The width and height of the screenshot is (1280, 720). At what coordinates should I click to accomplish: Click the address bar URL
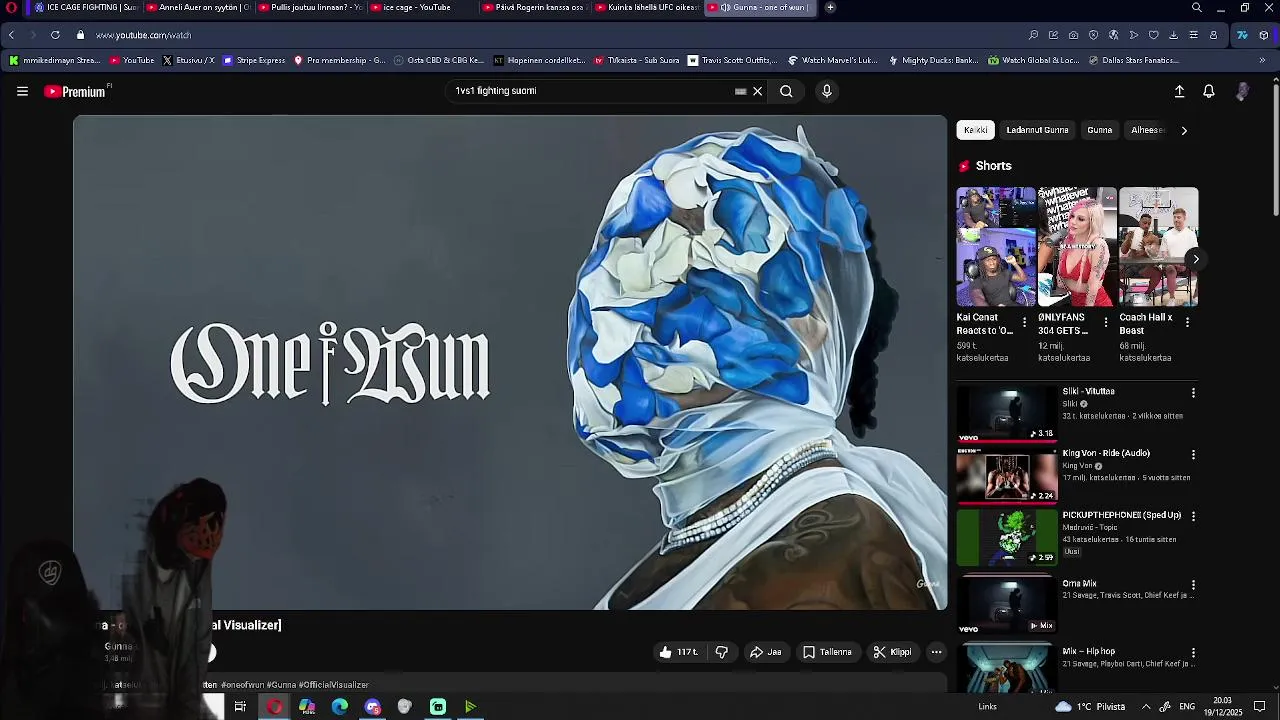143,35
